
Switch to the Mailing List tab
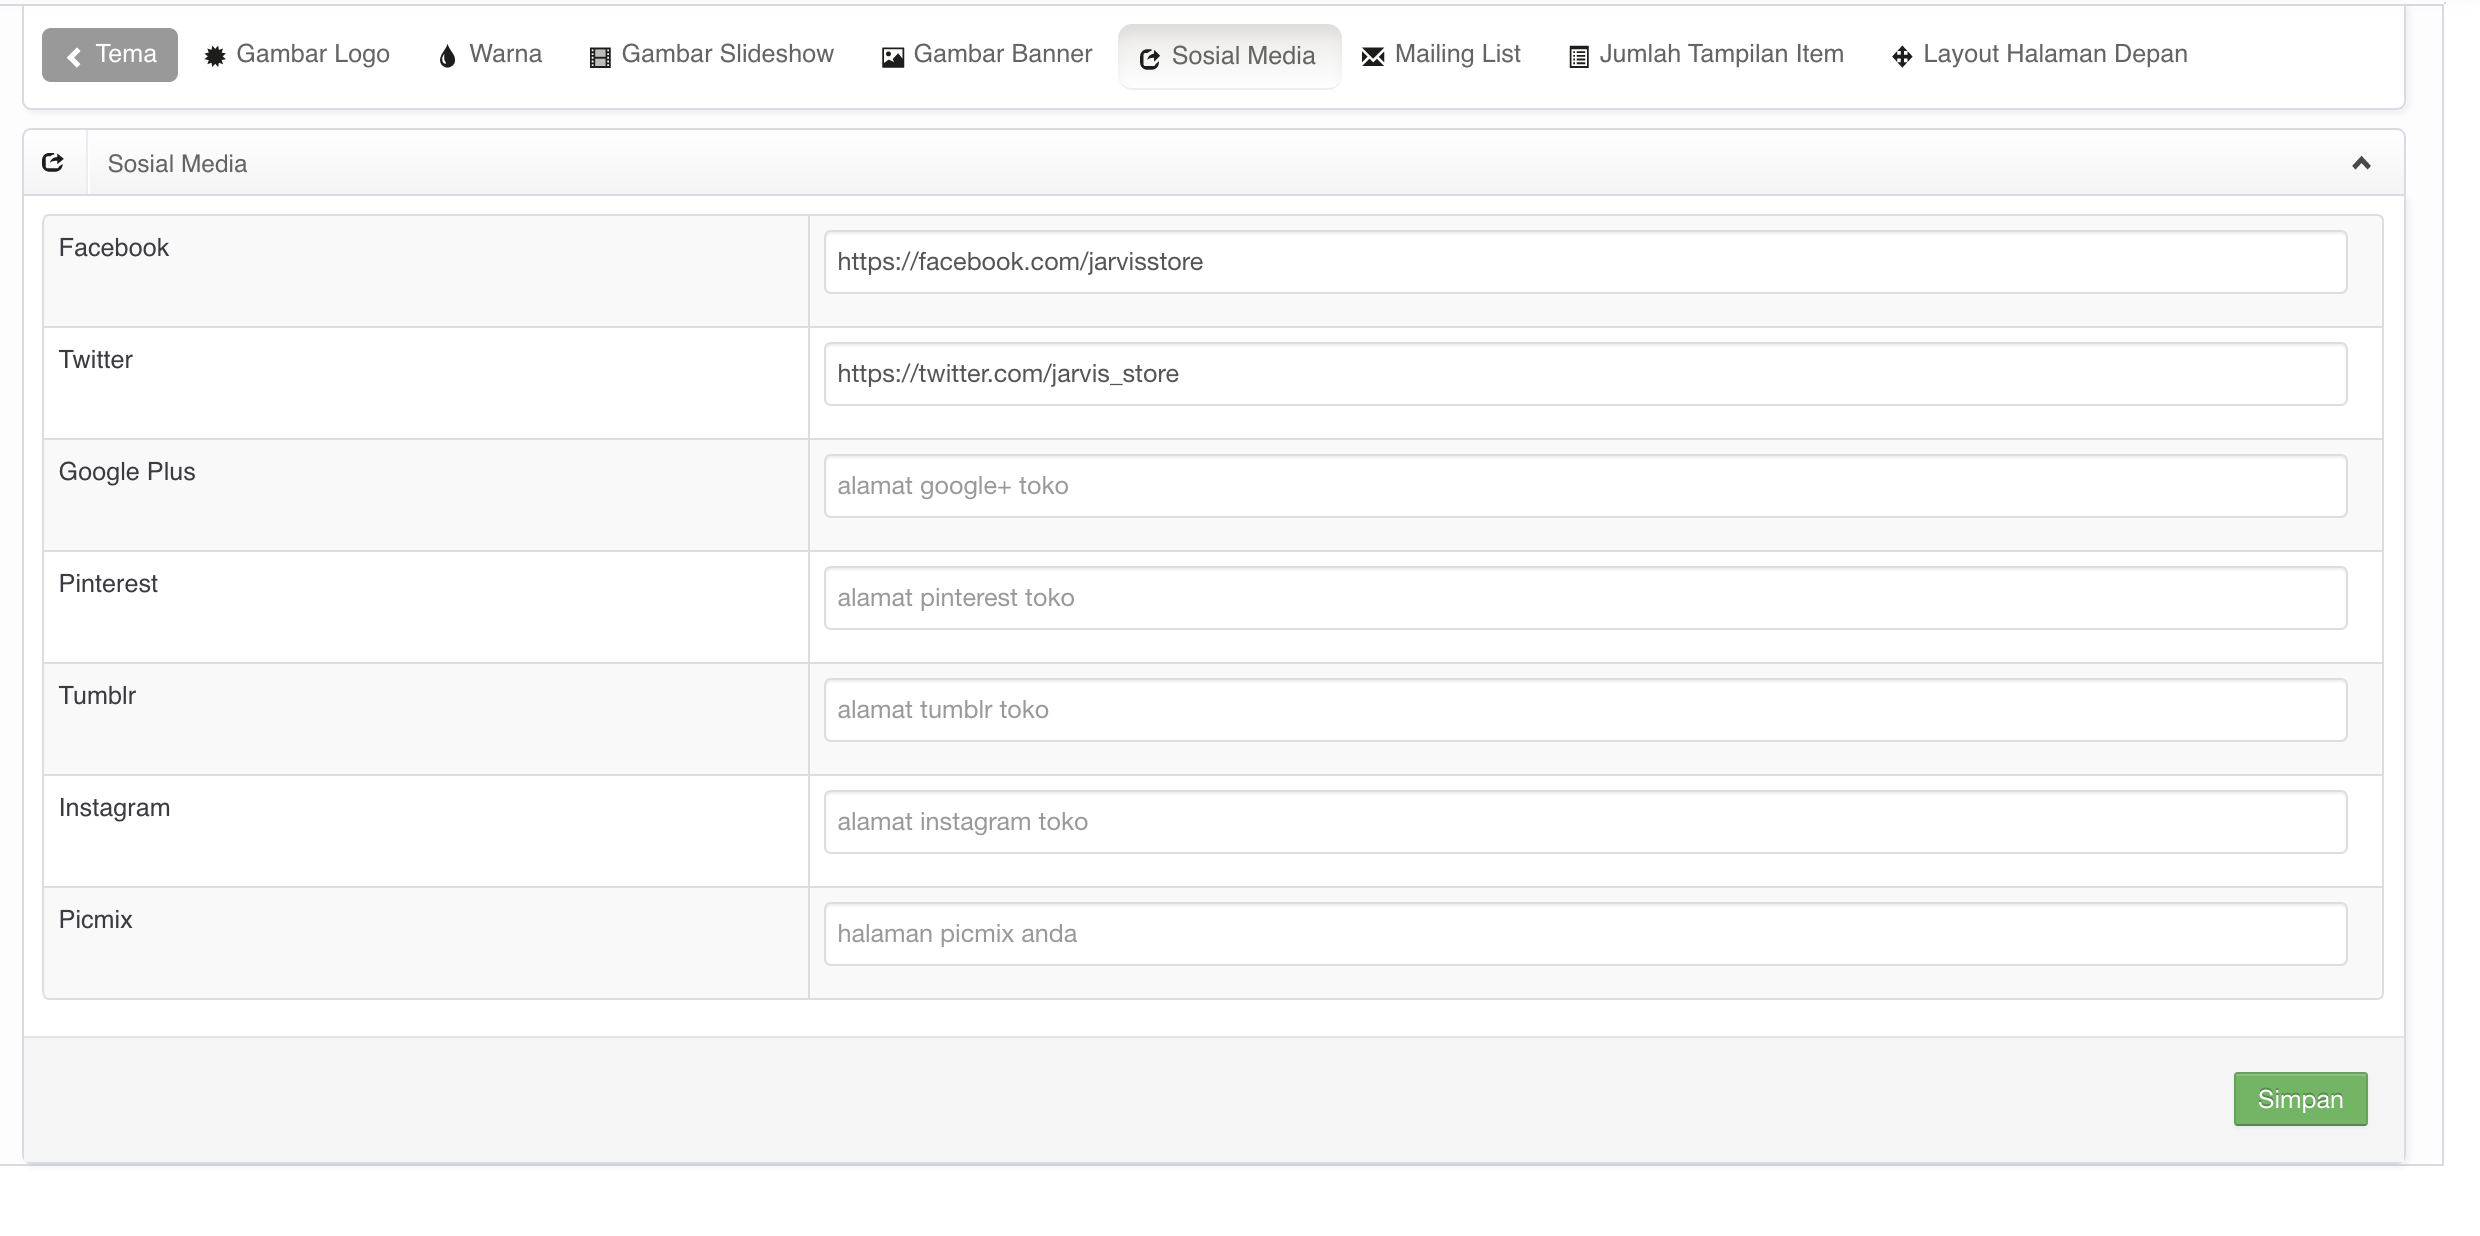pyautogui.click(x=1441, y=54)
